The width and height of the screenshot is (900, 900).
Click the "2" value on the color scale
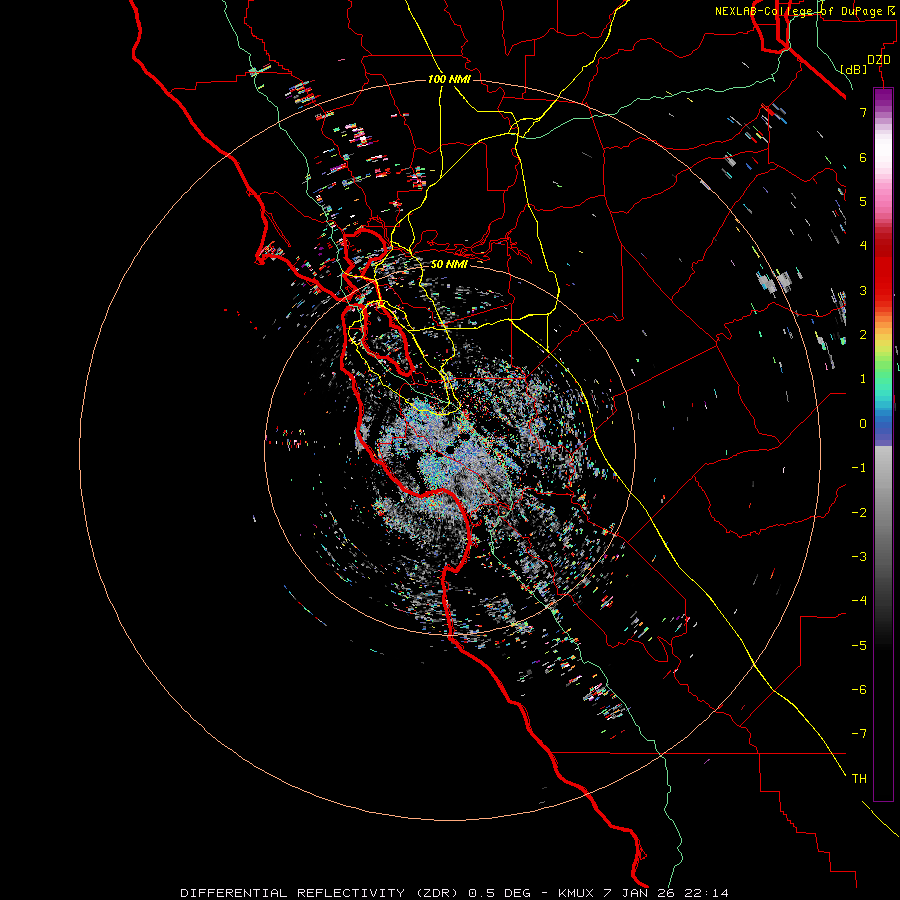click(x=863, y=335)
